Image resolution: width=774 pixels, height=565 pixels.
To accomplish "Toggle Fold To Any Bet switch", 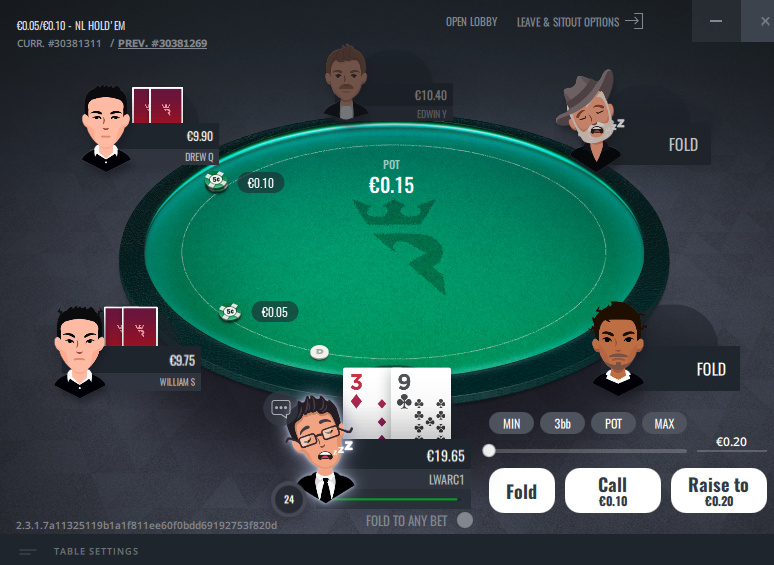I will tap(464, 520).
